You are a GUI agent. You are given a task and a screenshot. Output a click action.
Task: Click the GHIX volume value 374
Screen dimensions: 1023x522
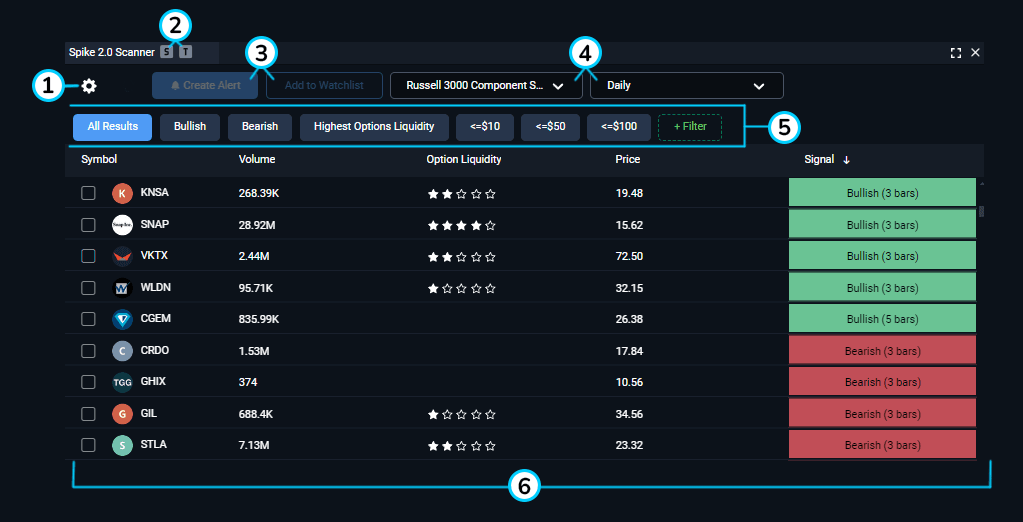(248, 382)
